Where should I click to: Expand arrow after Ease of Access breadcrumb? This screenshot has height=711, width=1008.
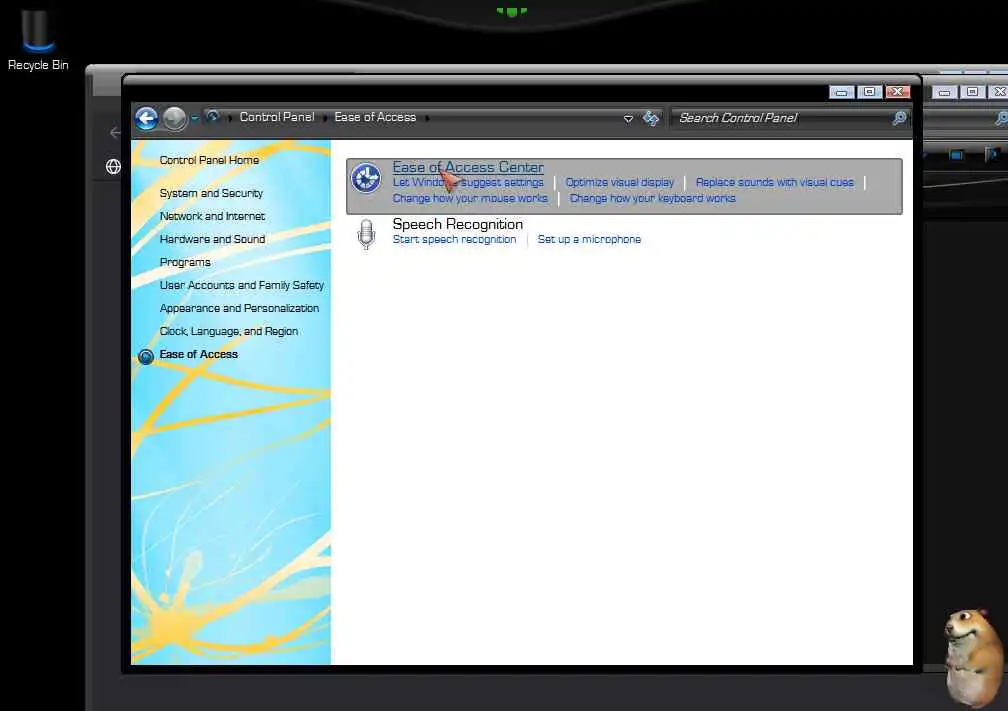click(428, 118)
